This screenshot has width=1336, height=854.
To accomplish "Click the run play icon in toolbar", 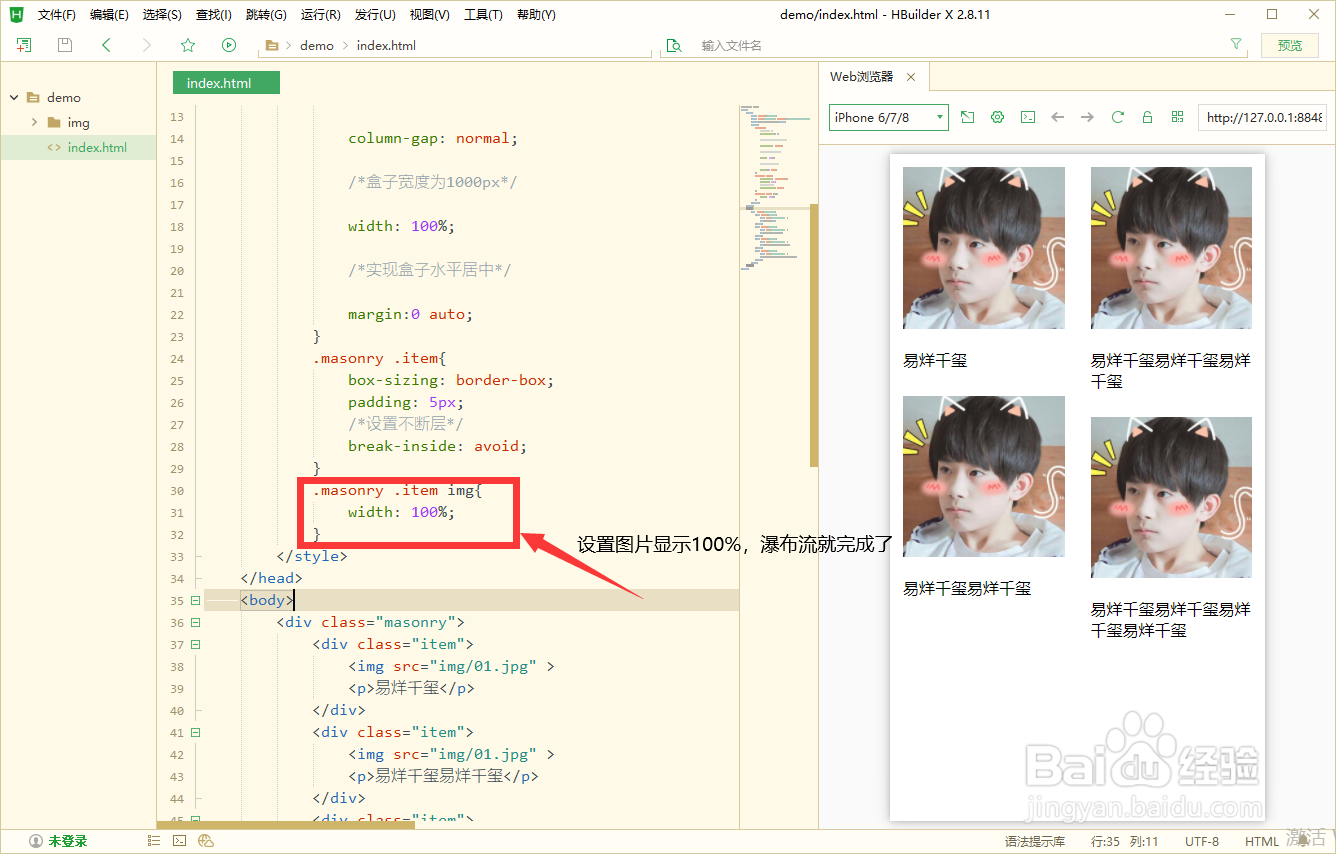I will tap(229, 45).
